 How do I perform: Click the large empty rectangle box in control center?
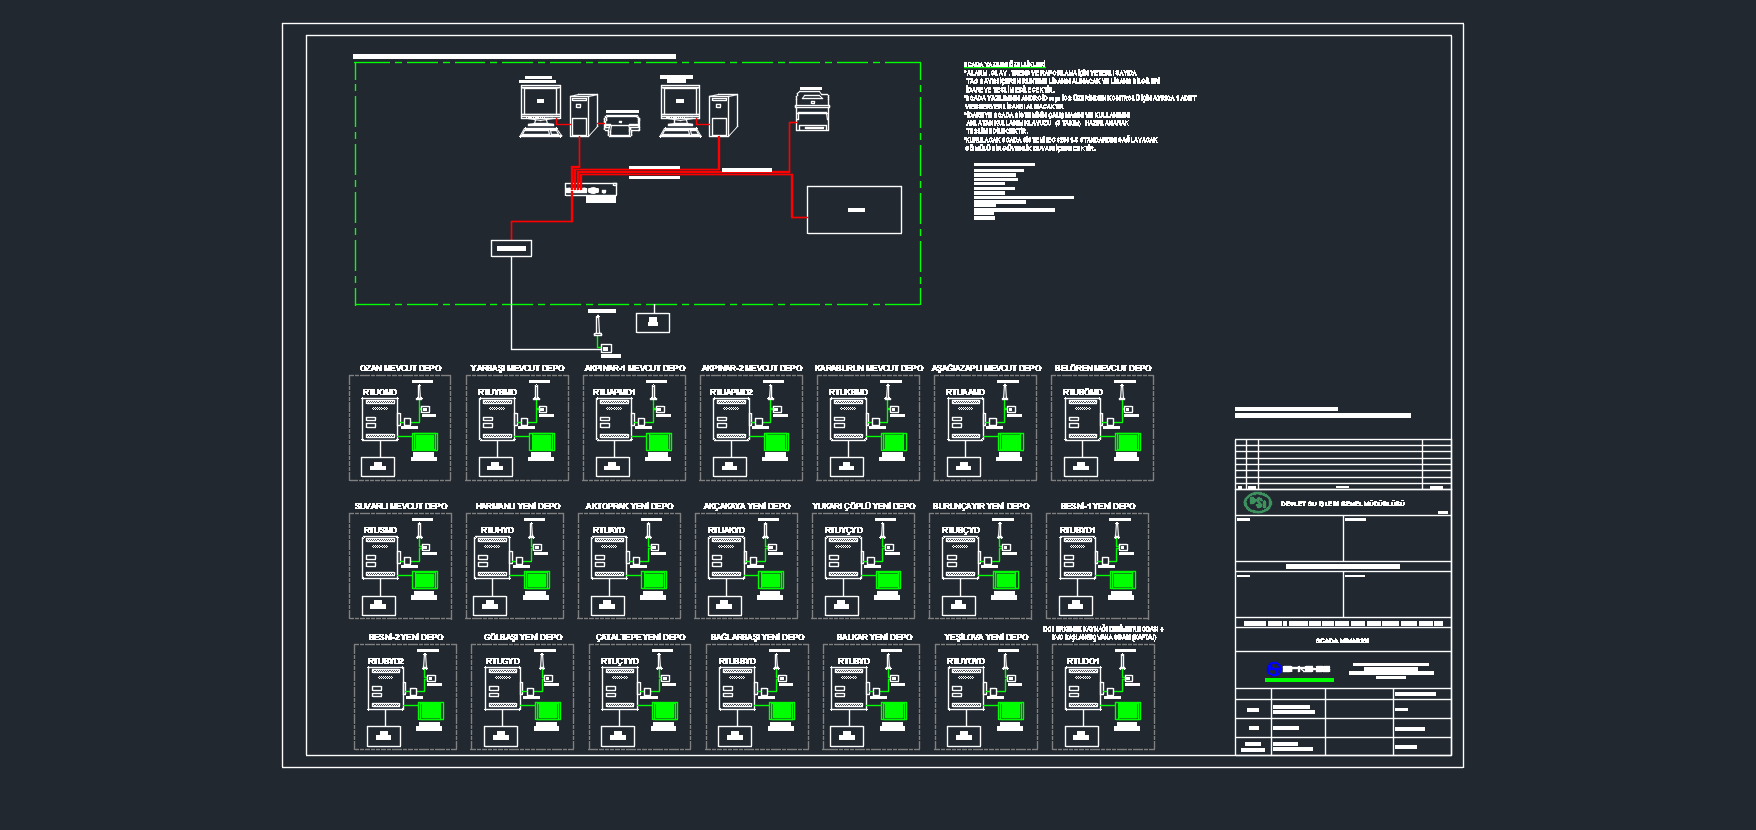(x=854, y=210)
